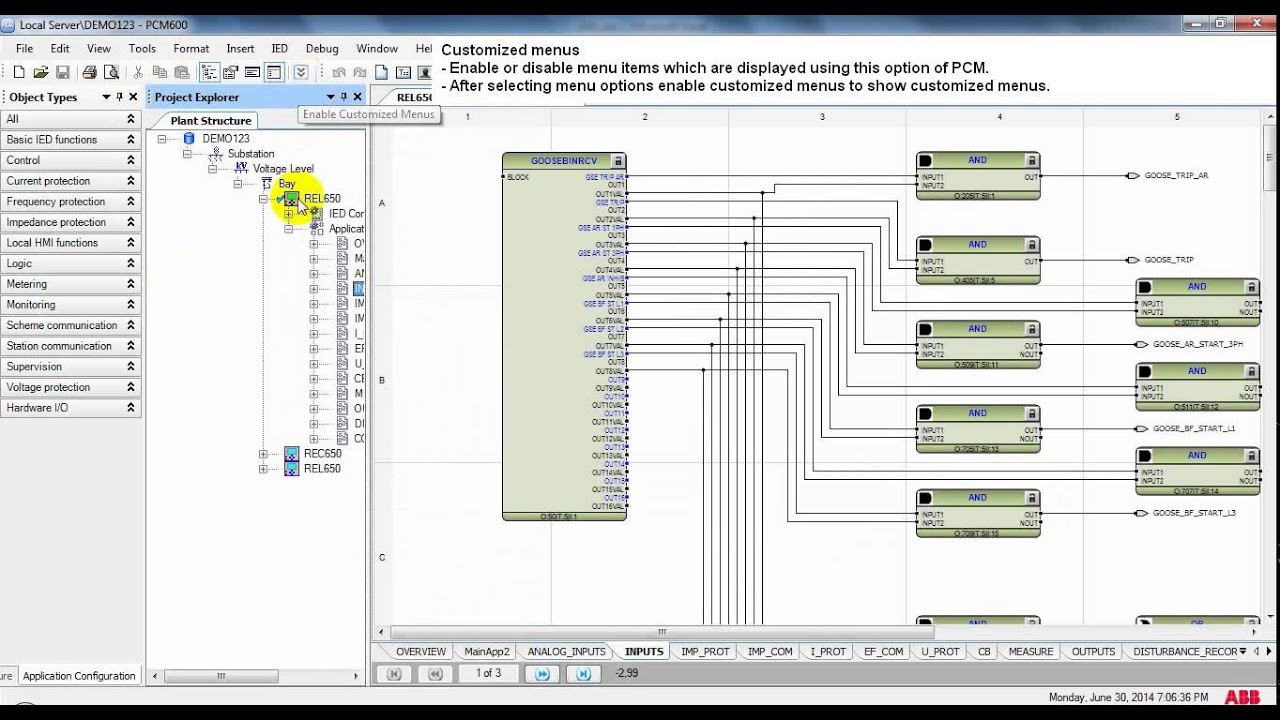Open the Object Types panel dropdown arrow
This screenshot has height=720, width=1280.
pyautogui.click(x=106, y=97)
